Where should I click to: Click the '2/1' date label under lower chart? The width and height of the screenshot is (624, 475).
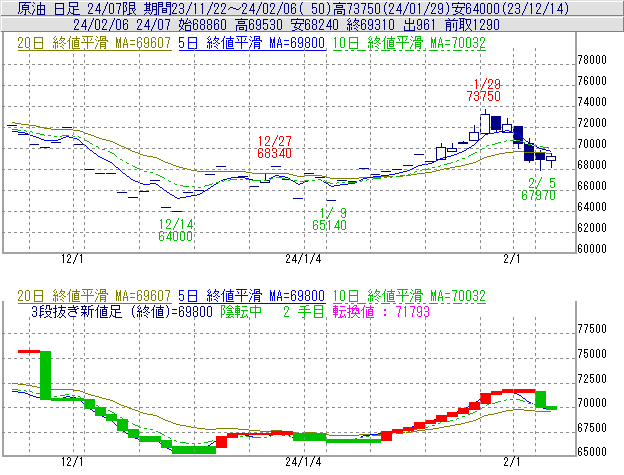[x=512, y=462]
